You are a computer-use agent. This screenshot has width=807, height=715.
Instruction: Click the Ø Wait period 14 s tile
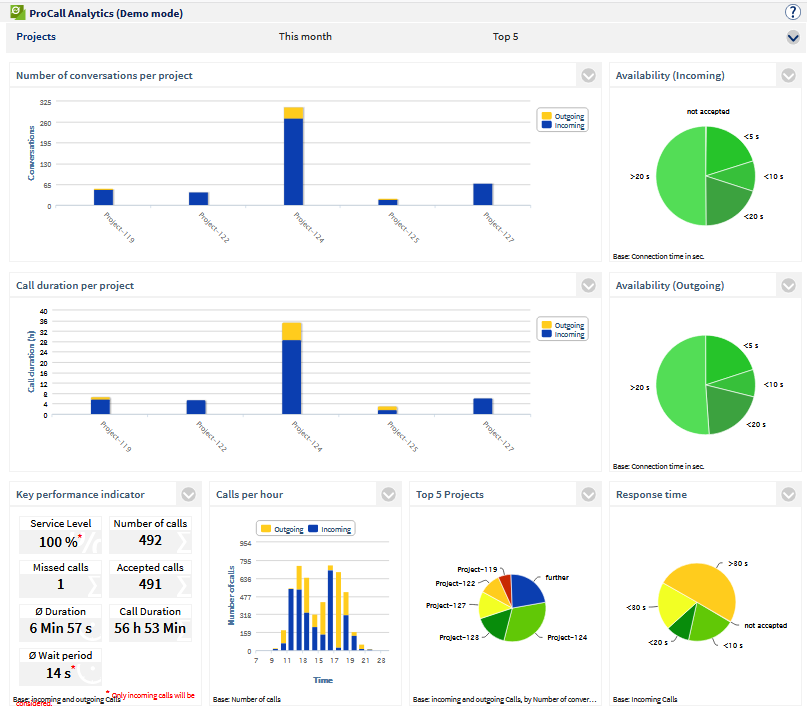61,667
